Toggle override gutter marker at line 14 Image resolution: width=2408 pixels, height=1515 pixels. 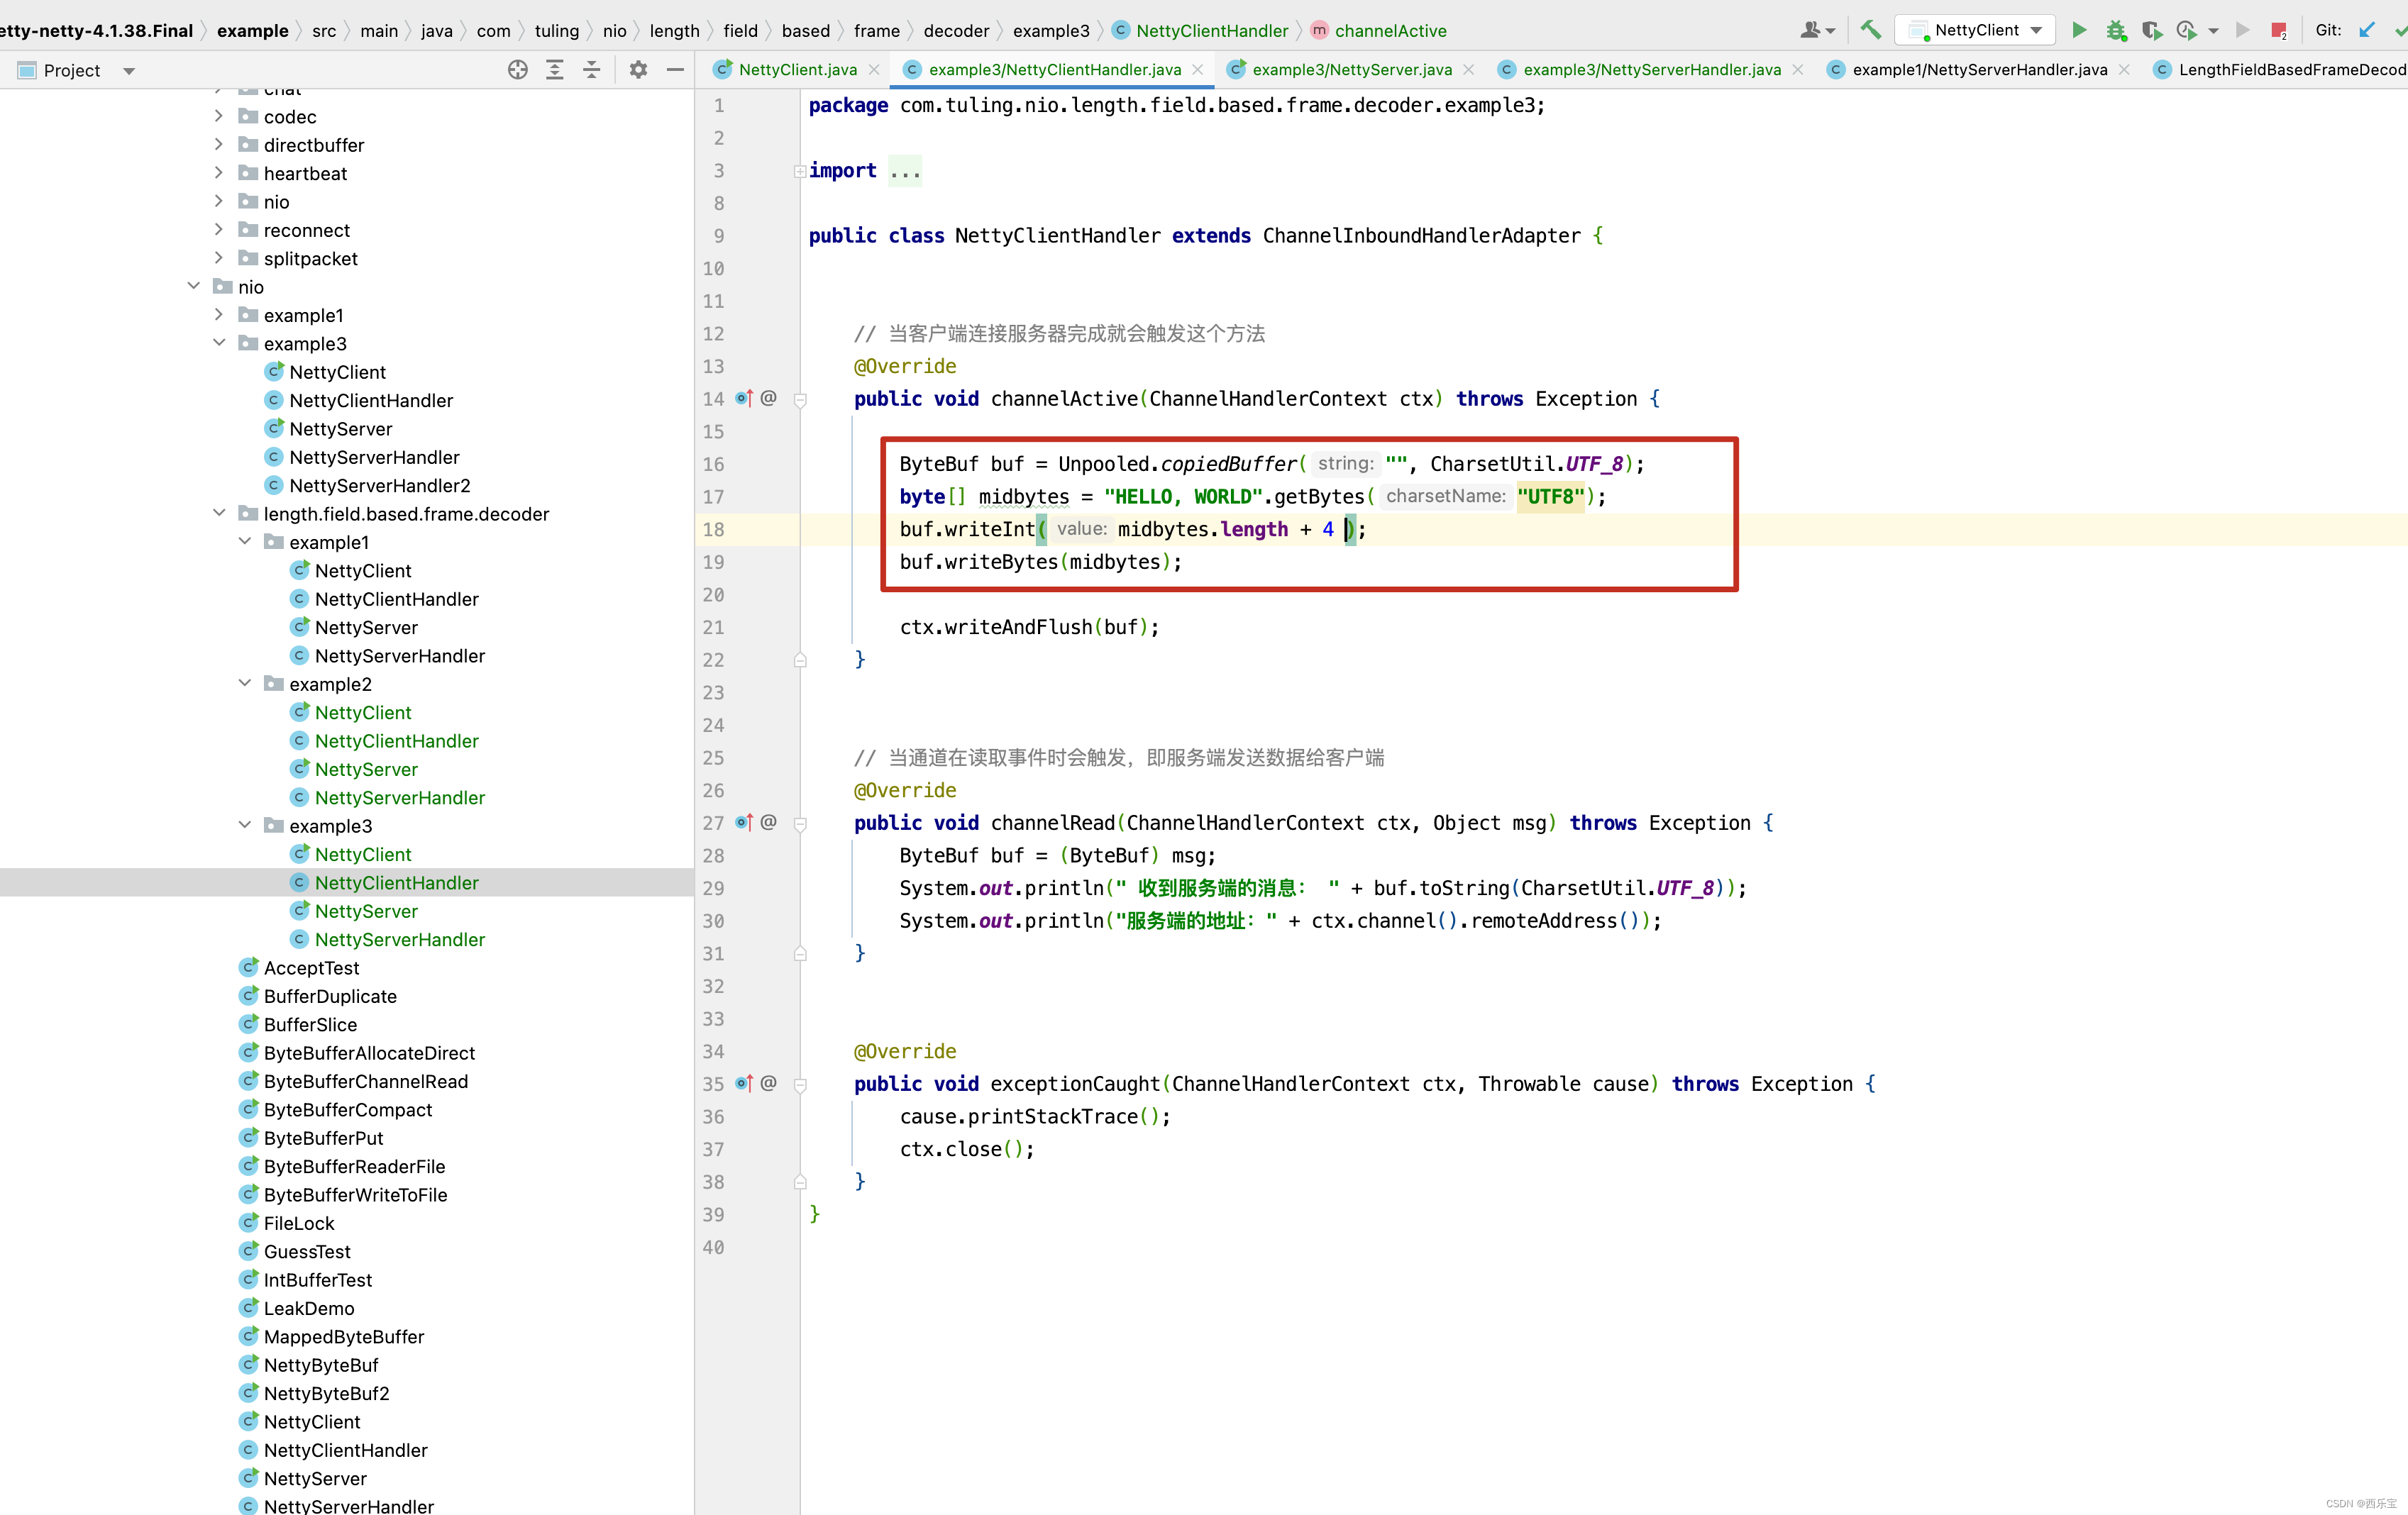744,399
